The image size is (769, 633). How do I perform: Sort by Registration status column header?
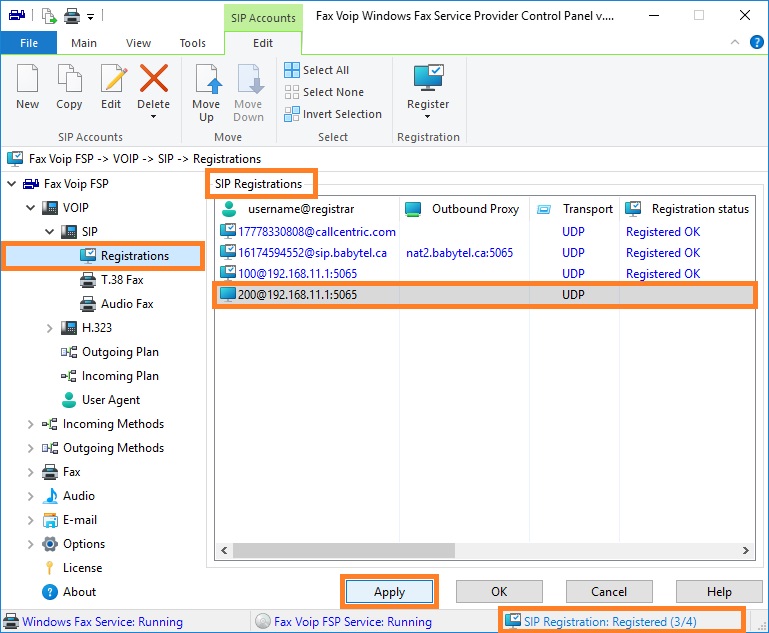tap(687, 209)
